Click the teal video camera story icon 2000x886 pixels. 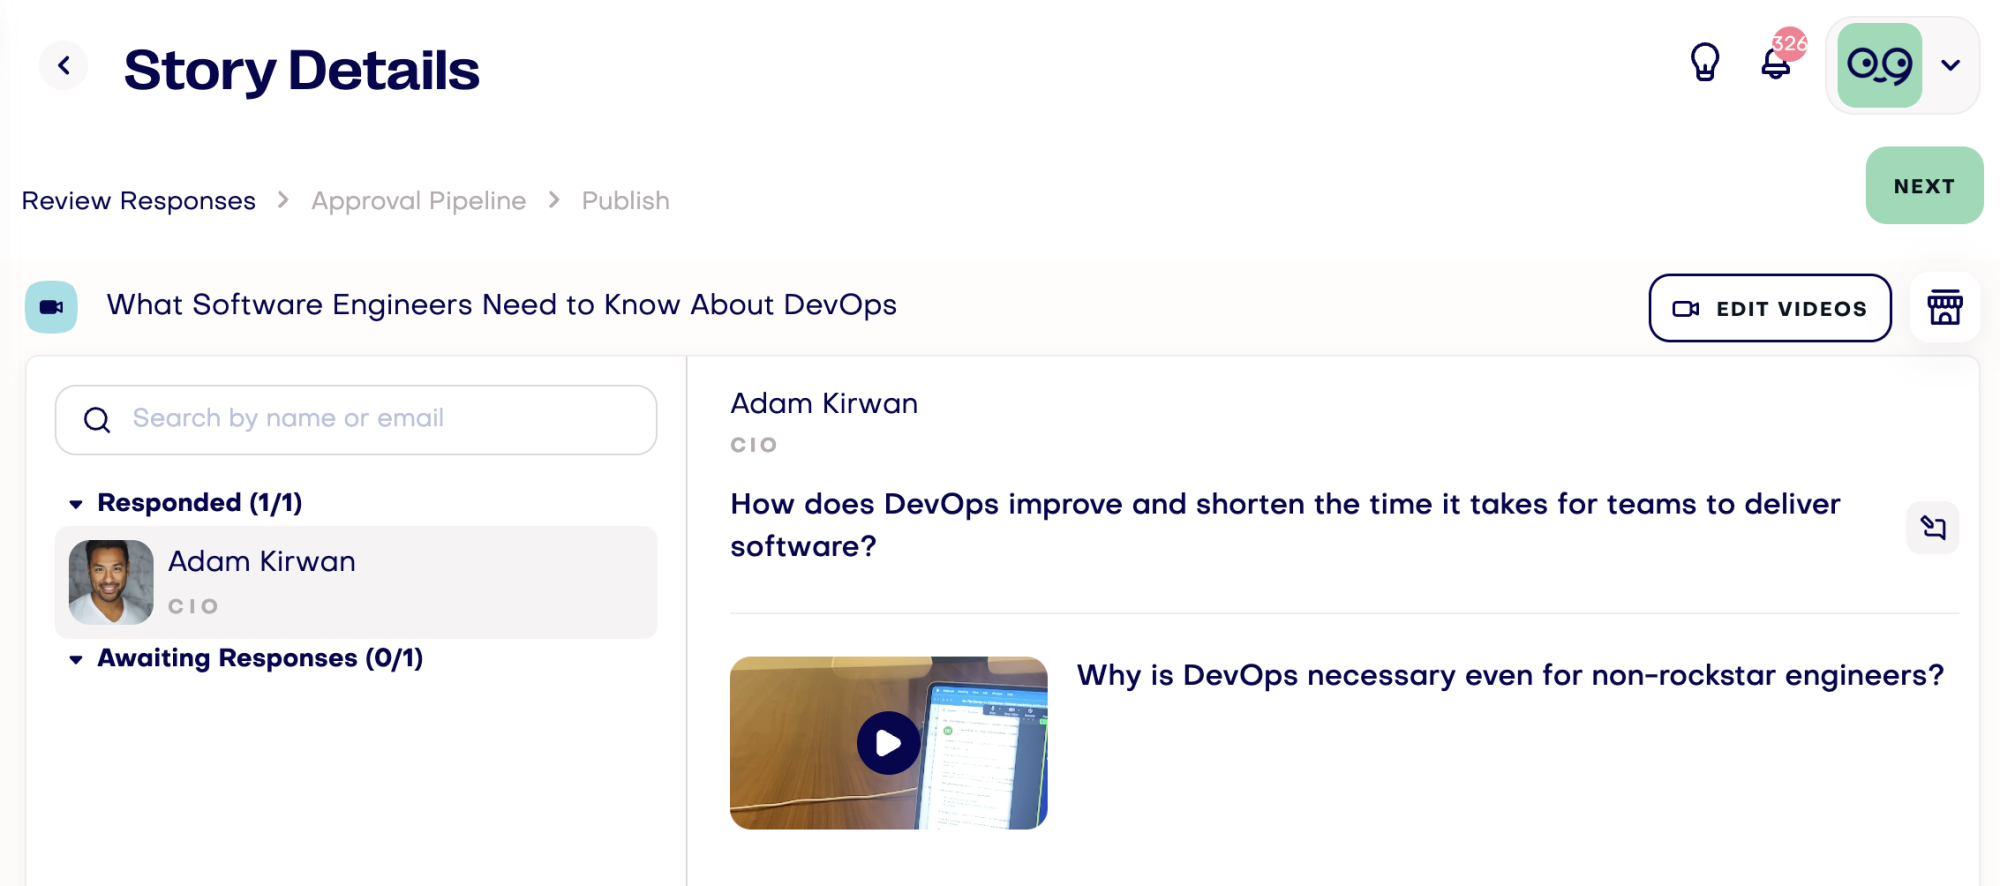point(51,307)
